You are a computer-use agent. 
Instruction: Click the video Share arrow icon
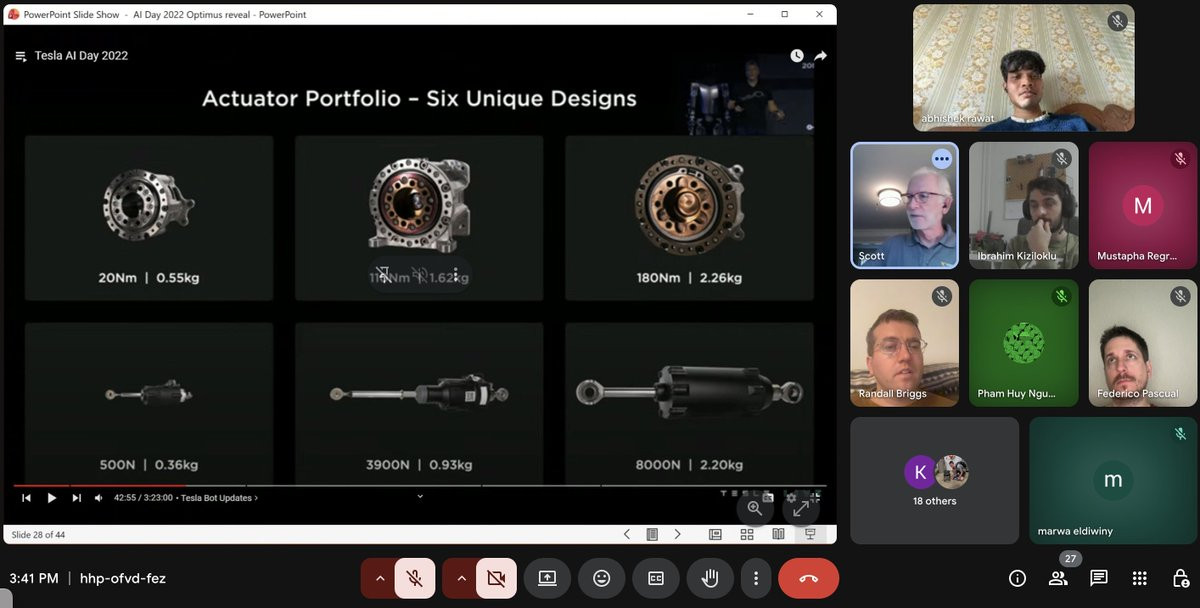coord(820,56)
